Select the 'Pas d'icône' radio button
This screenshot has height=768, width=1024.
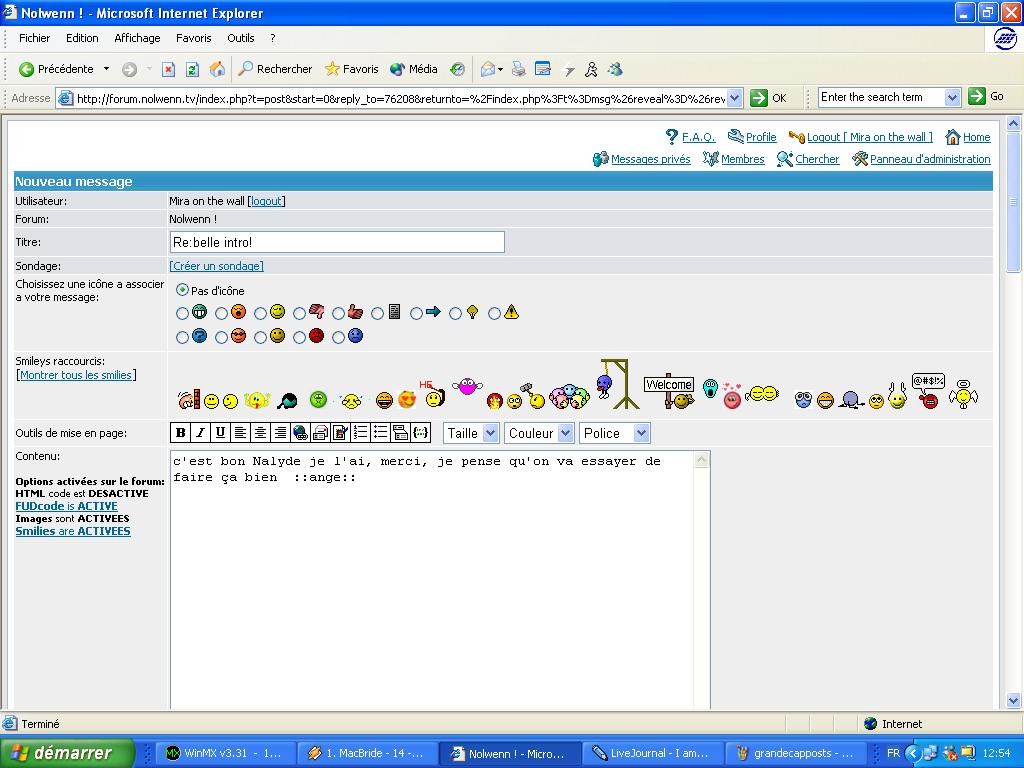pyautogui.click(x=182, y=290)
